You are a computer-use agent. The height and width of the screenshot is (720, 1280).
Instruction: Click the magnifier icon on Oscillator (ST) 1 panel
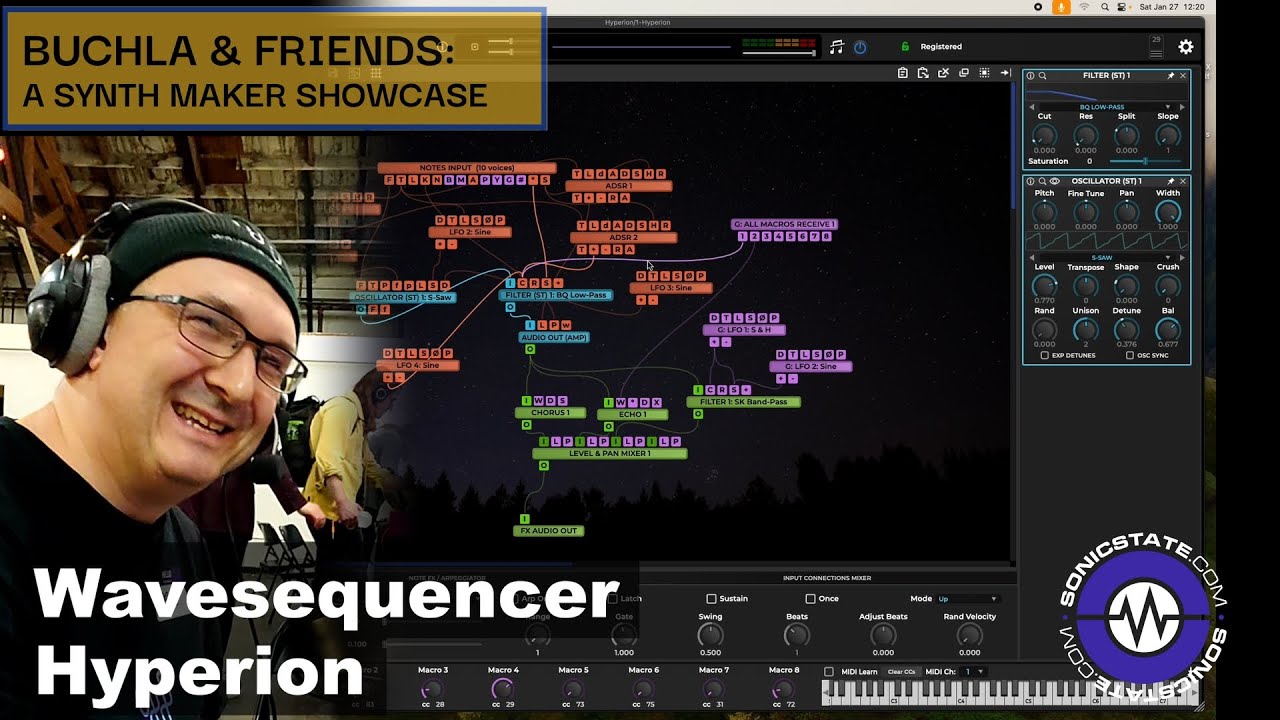coord(1042,182)
